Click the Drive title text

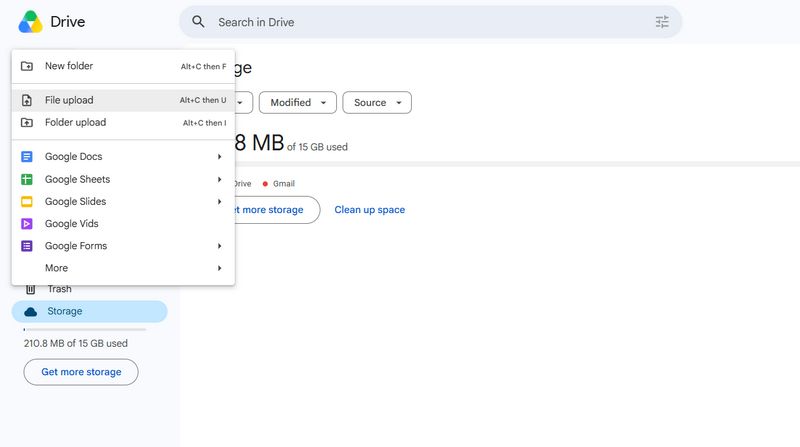coord(67,22)
